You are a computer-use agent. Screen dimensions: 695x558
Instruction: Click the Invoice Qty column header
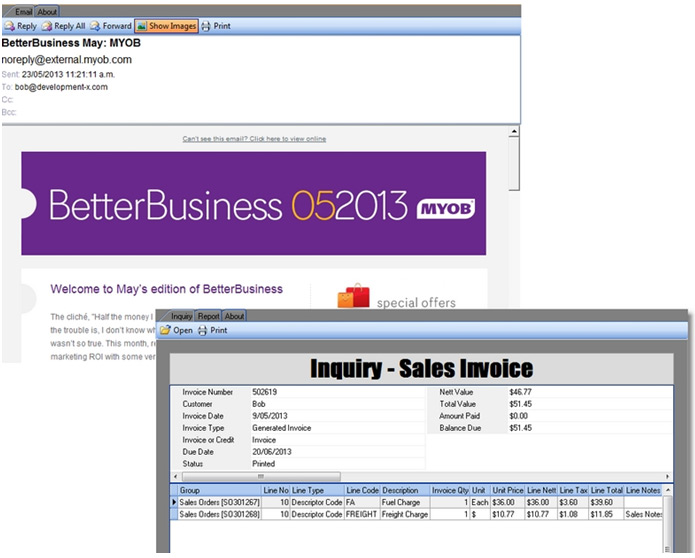450,490
